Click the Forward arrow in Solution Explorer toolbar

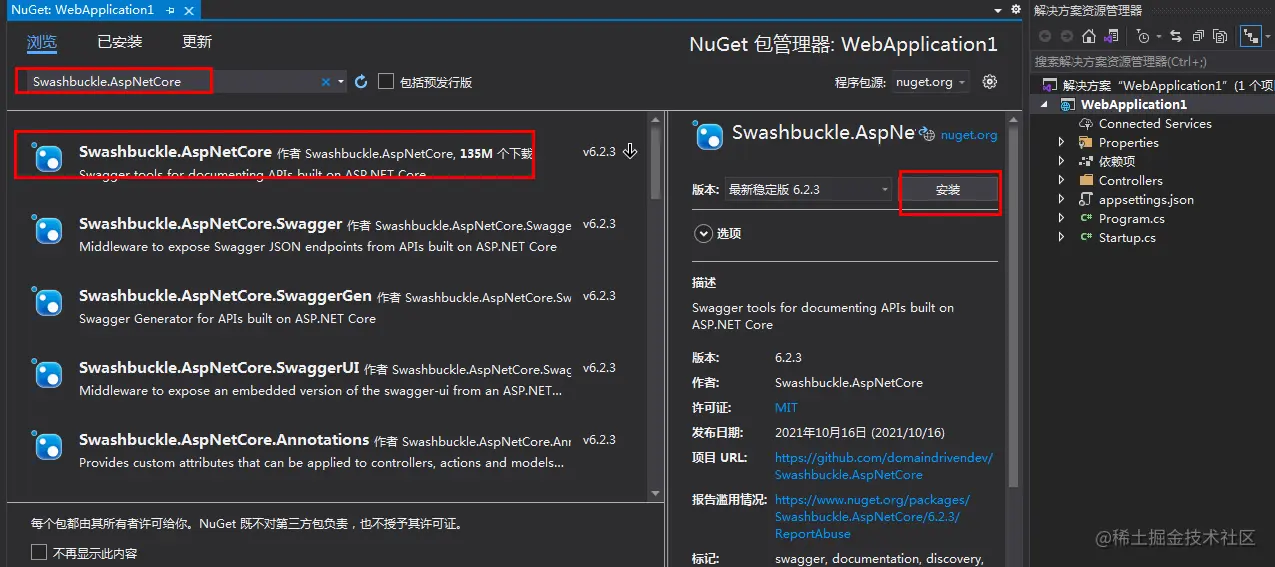point(1066,36)
